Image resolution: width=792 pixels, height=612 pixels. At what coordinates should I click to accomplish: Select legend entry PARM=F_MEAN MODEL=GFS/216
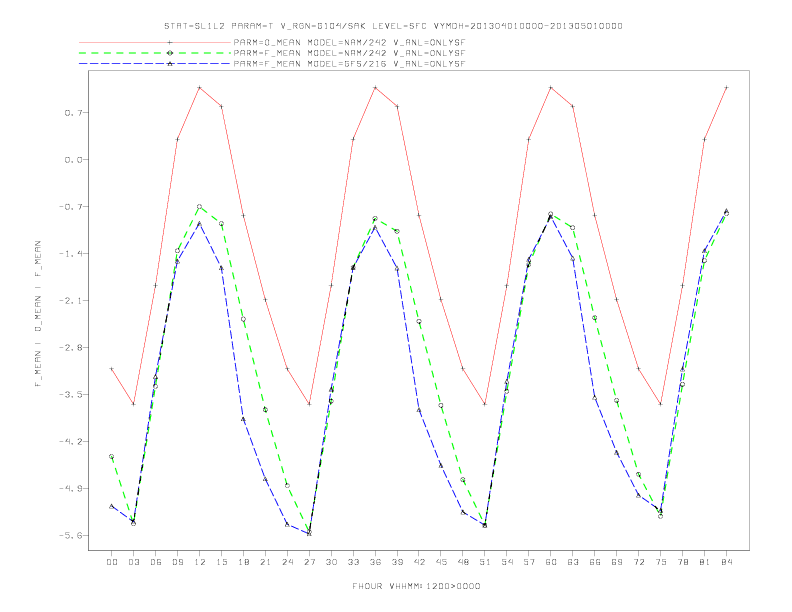349,64
